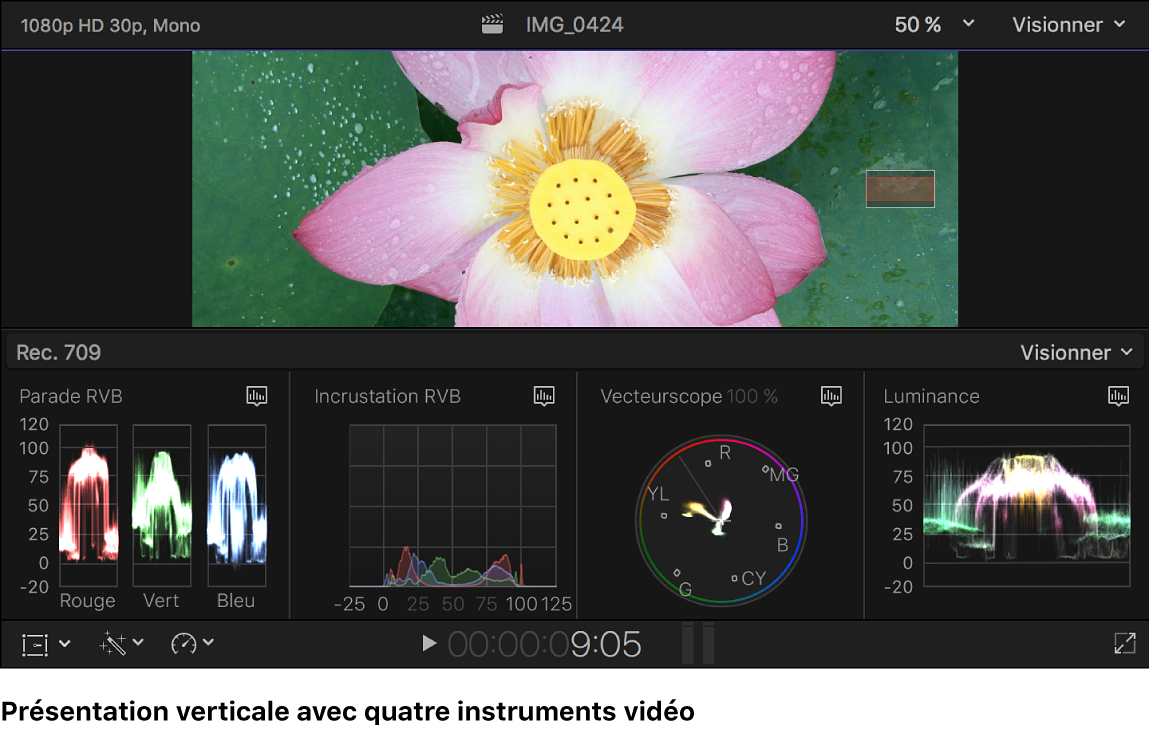This screenshot has width=1149, height=734.
Task: Click the fullscreen expand icon
Action: pyautogui.click(x=1124, y=644)
